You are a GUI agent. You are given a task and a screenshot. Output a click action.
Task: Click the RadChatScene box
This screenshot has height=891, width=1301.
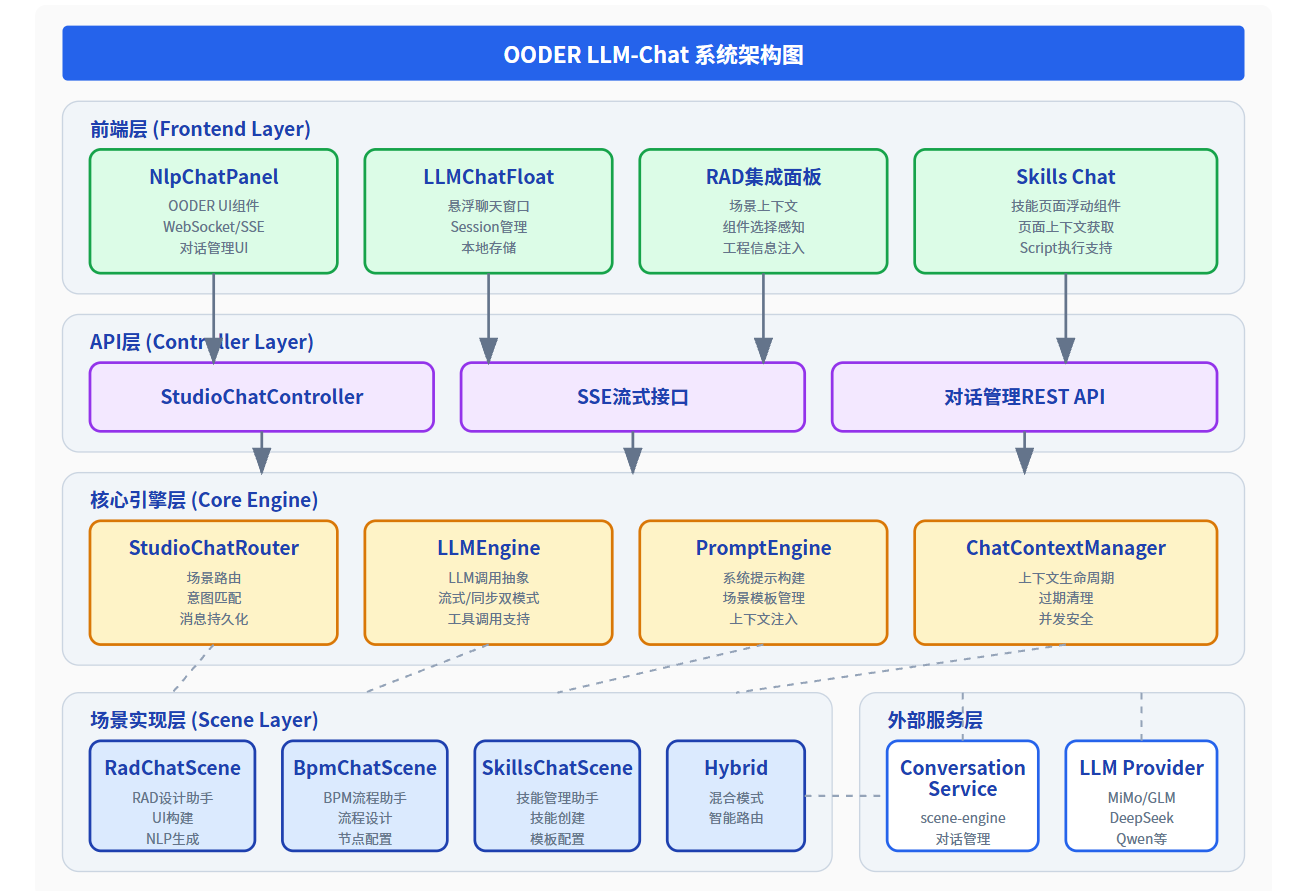pyautogui.click(x=172, y=796)
